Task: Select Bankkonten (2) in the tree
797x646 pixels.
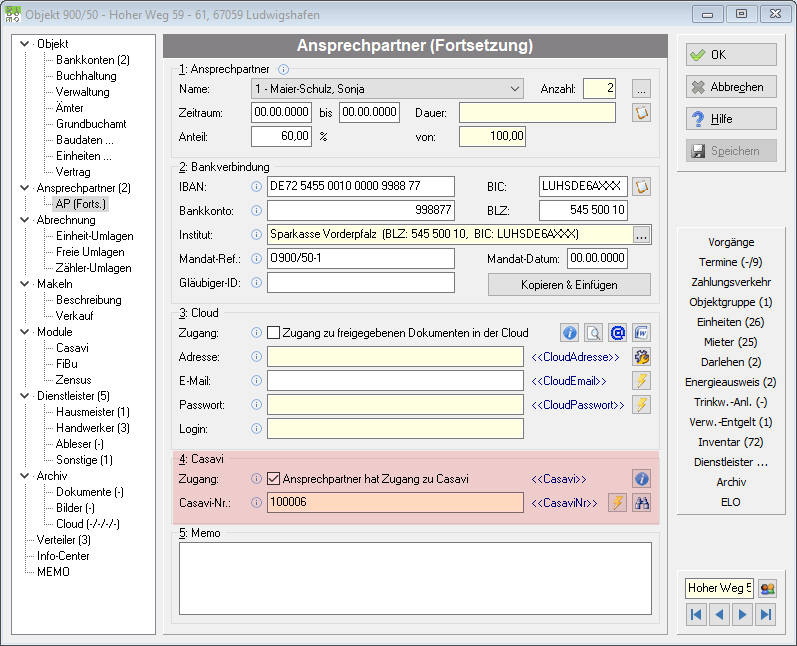Action: pyautogui.click(x=93, y=60)
